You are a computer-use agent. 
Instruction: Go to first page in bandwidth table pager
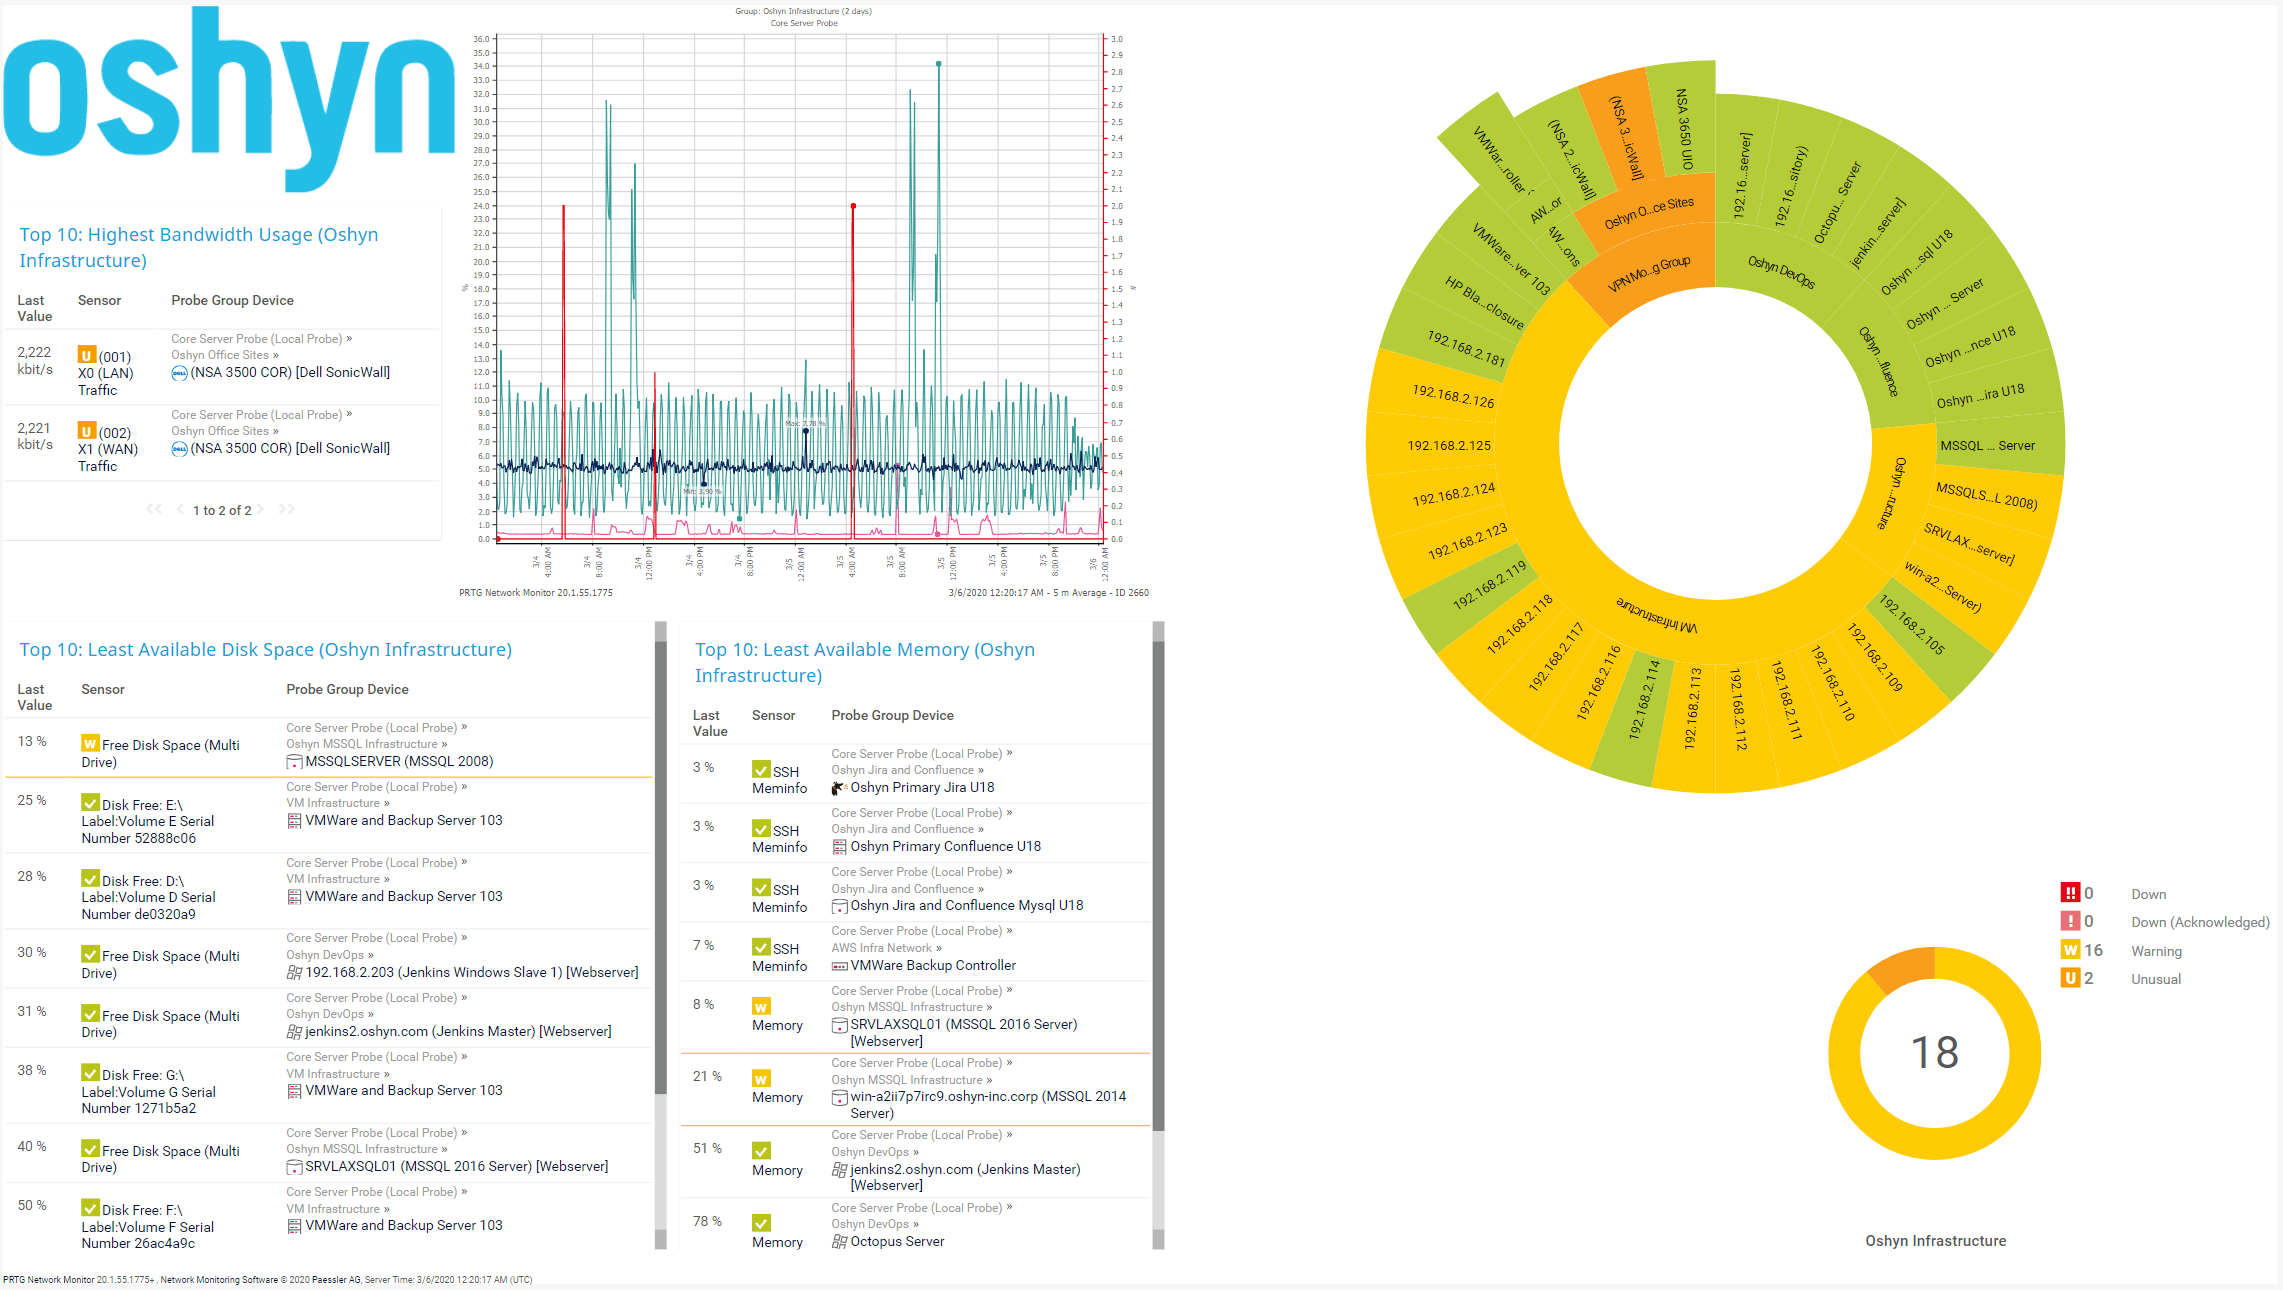click(154, 509)
